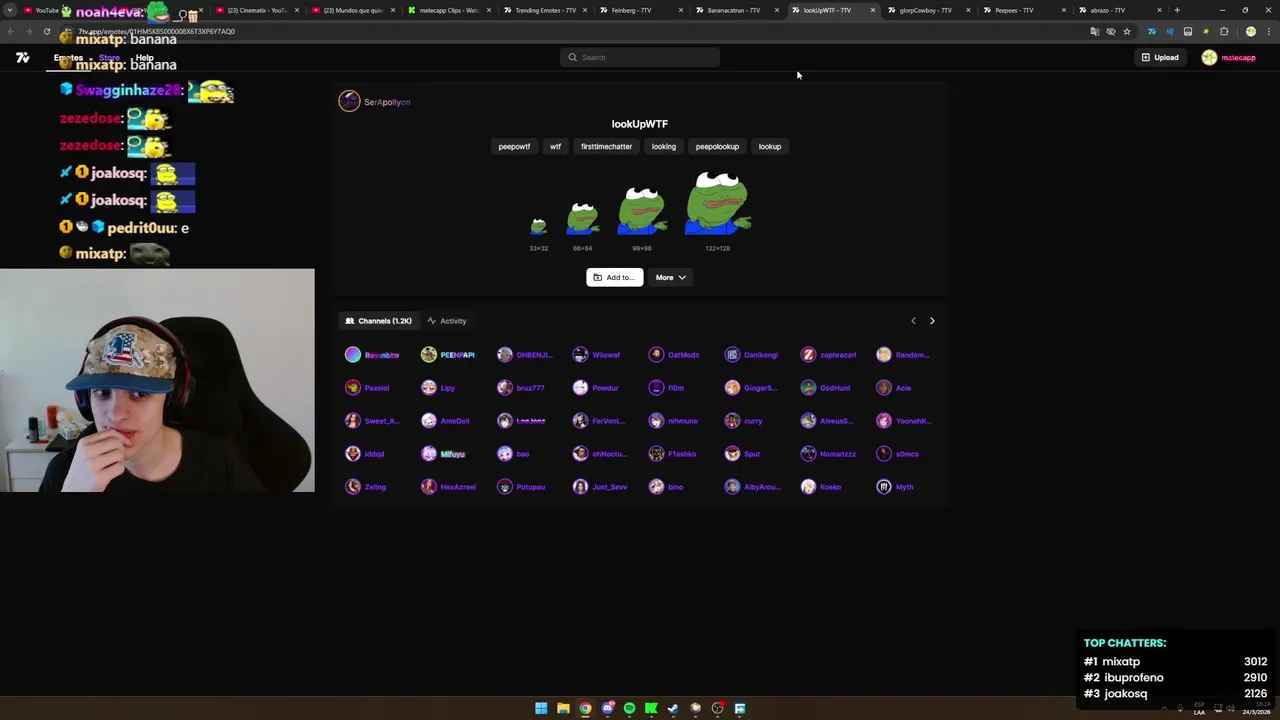
Task: Open the PEENPAPI channel
Action: (x=447, y=355)
